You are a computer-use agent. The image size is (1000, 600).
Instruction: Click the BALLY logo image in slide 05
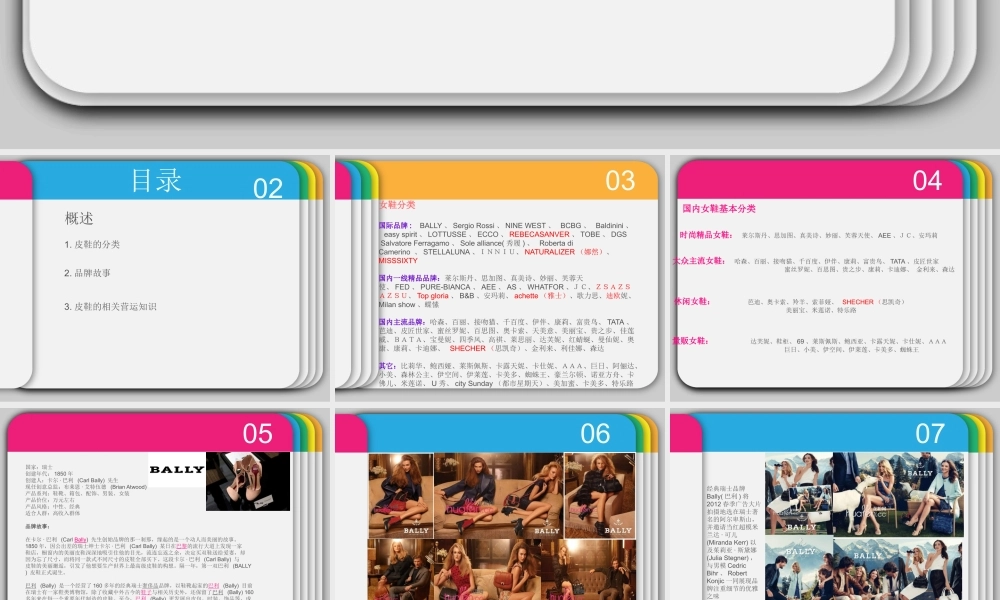(x=177, y=470)
